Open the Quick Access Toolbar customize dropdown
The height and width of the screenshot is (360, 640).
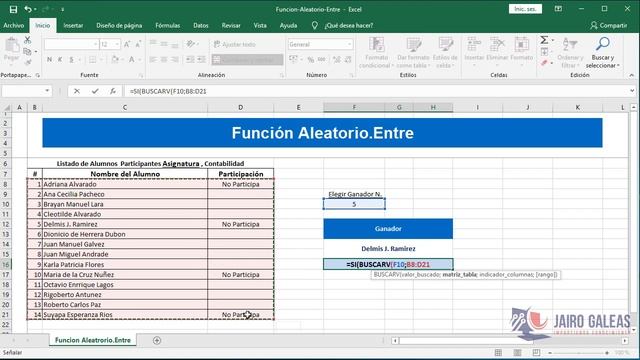tap(62, 9)
